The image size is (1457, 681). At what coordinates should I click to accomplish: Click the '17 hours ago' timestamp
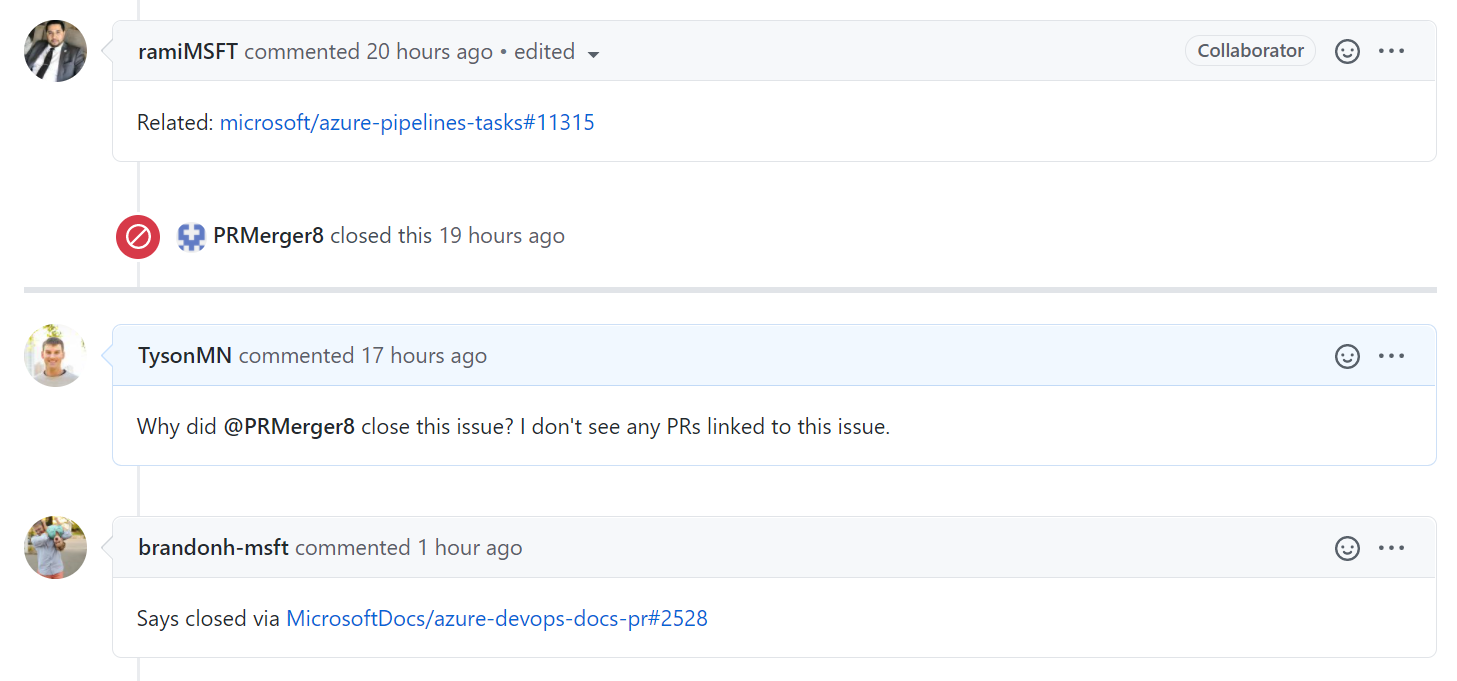424,355
